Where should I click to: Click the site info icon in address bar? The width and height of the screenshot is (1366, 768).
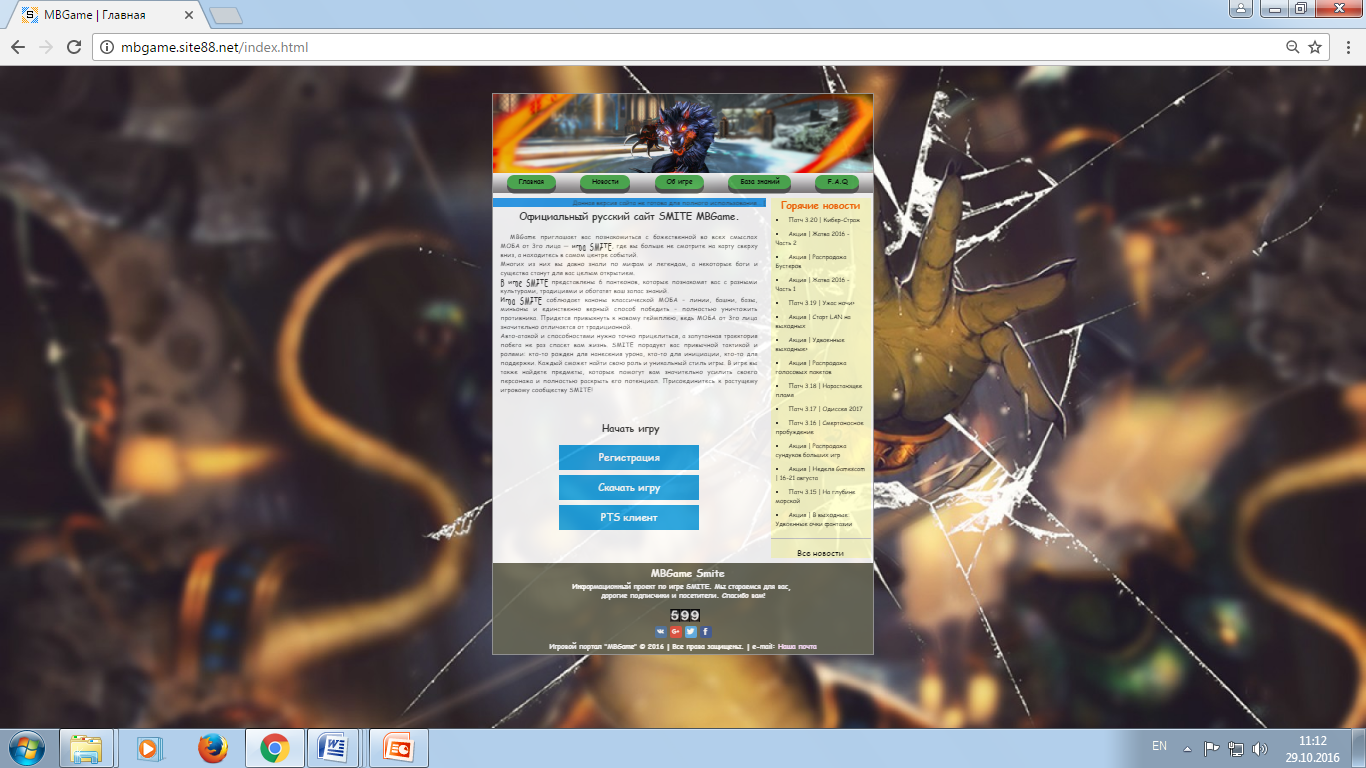click(108, 47)
